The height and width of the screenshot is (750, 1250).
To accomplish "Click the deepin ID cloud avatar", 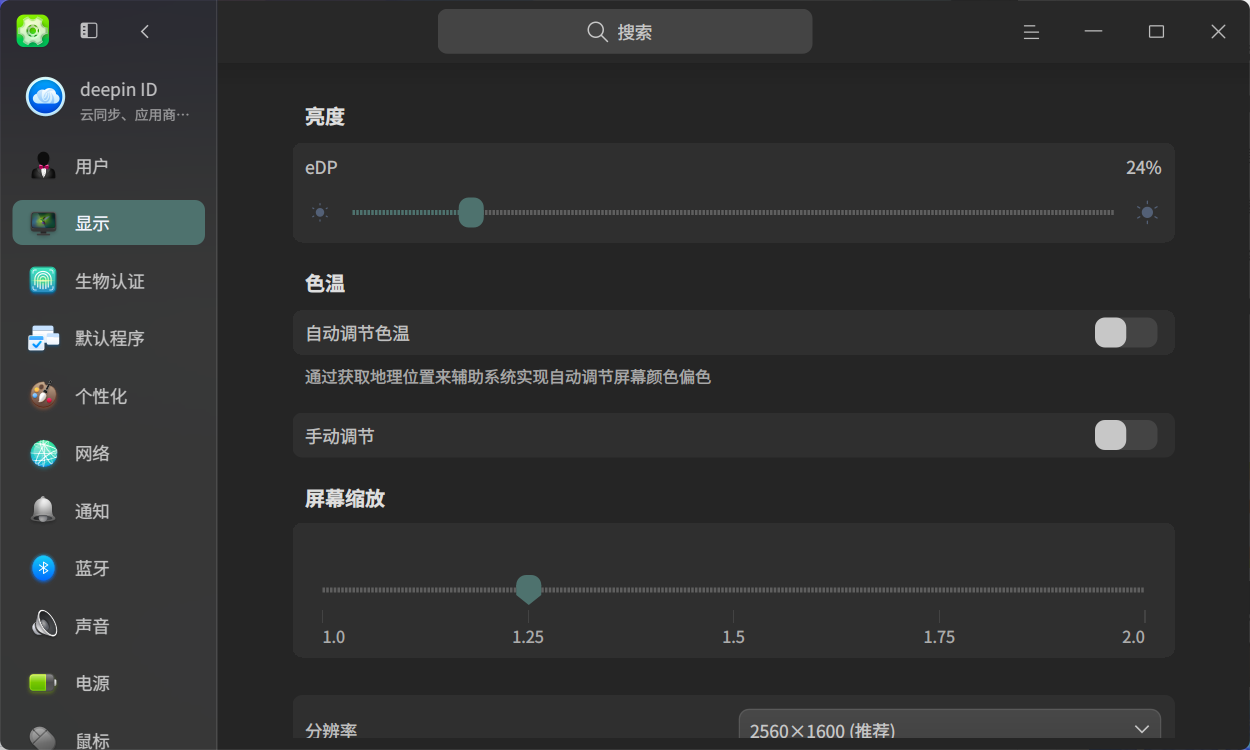I will click(x=45, y=97).
